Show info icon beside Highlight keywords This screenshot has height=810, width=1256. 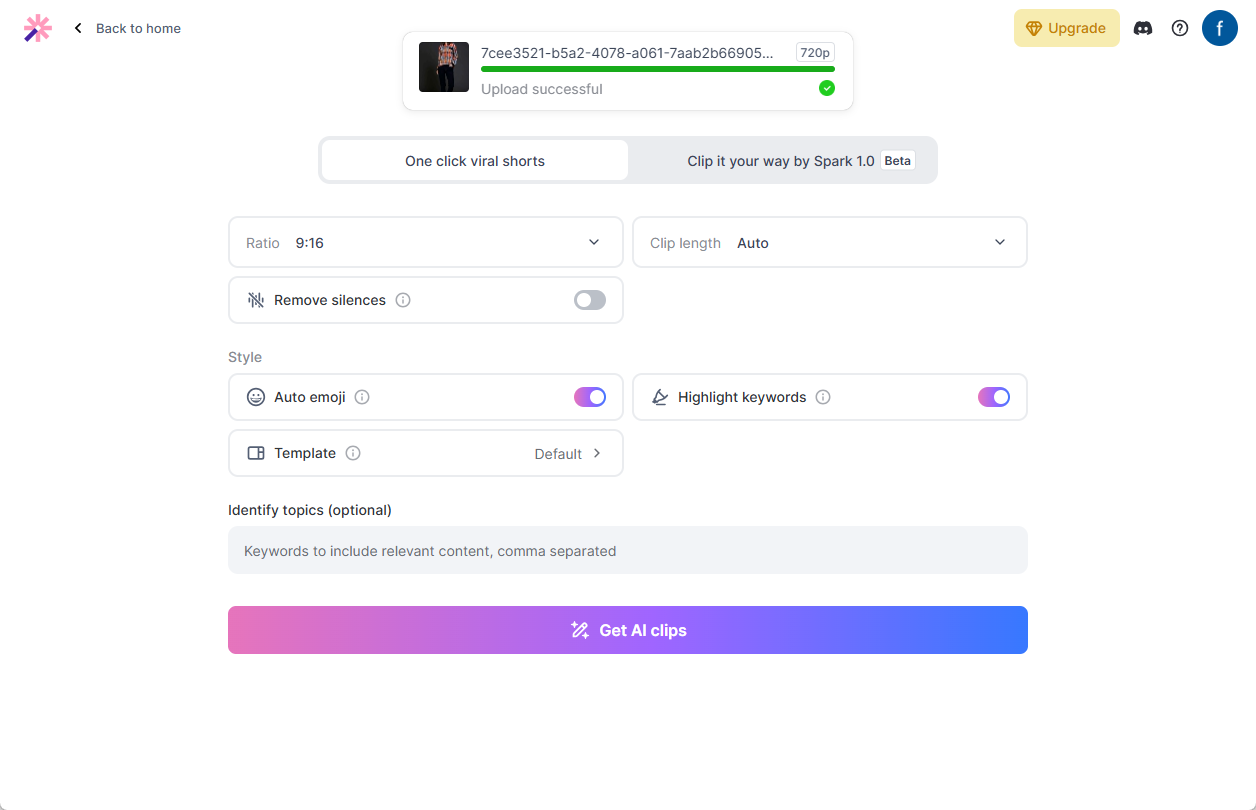823,397
